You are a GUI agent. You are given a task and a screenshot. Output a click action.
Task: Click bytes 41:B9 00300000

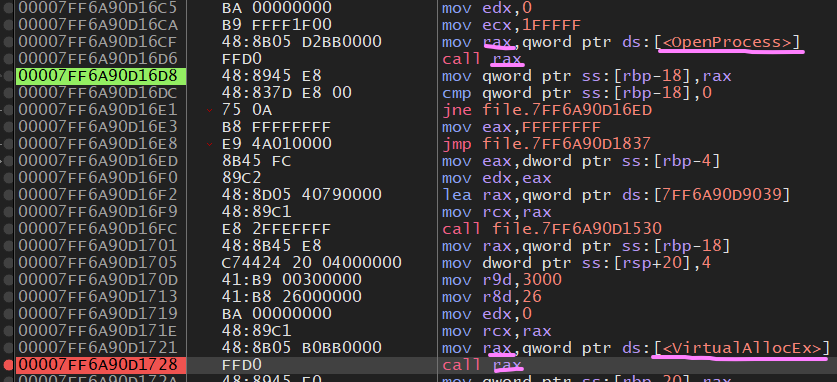[x=291, y=280]
